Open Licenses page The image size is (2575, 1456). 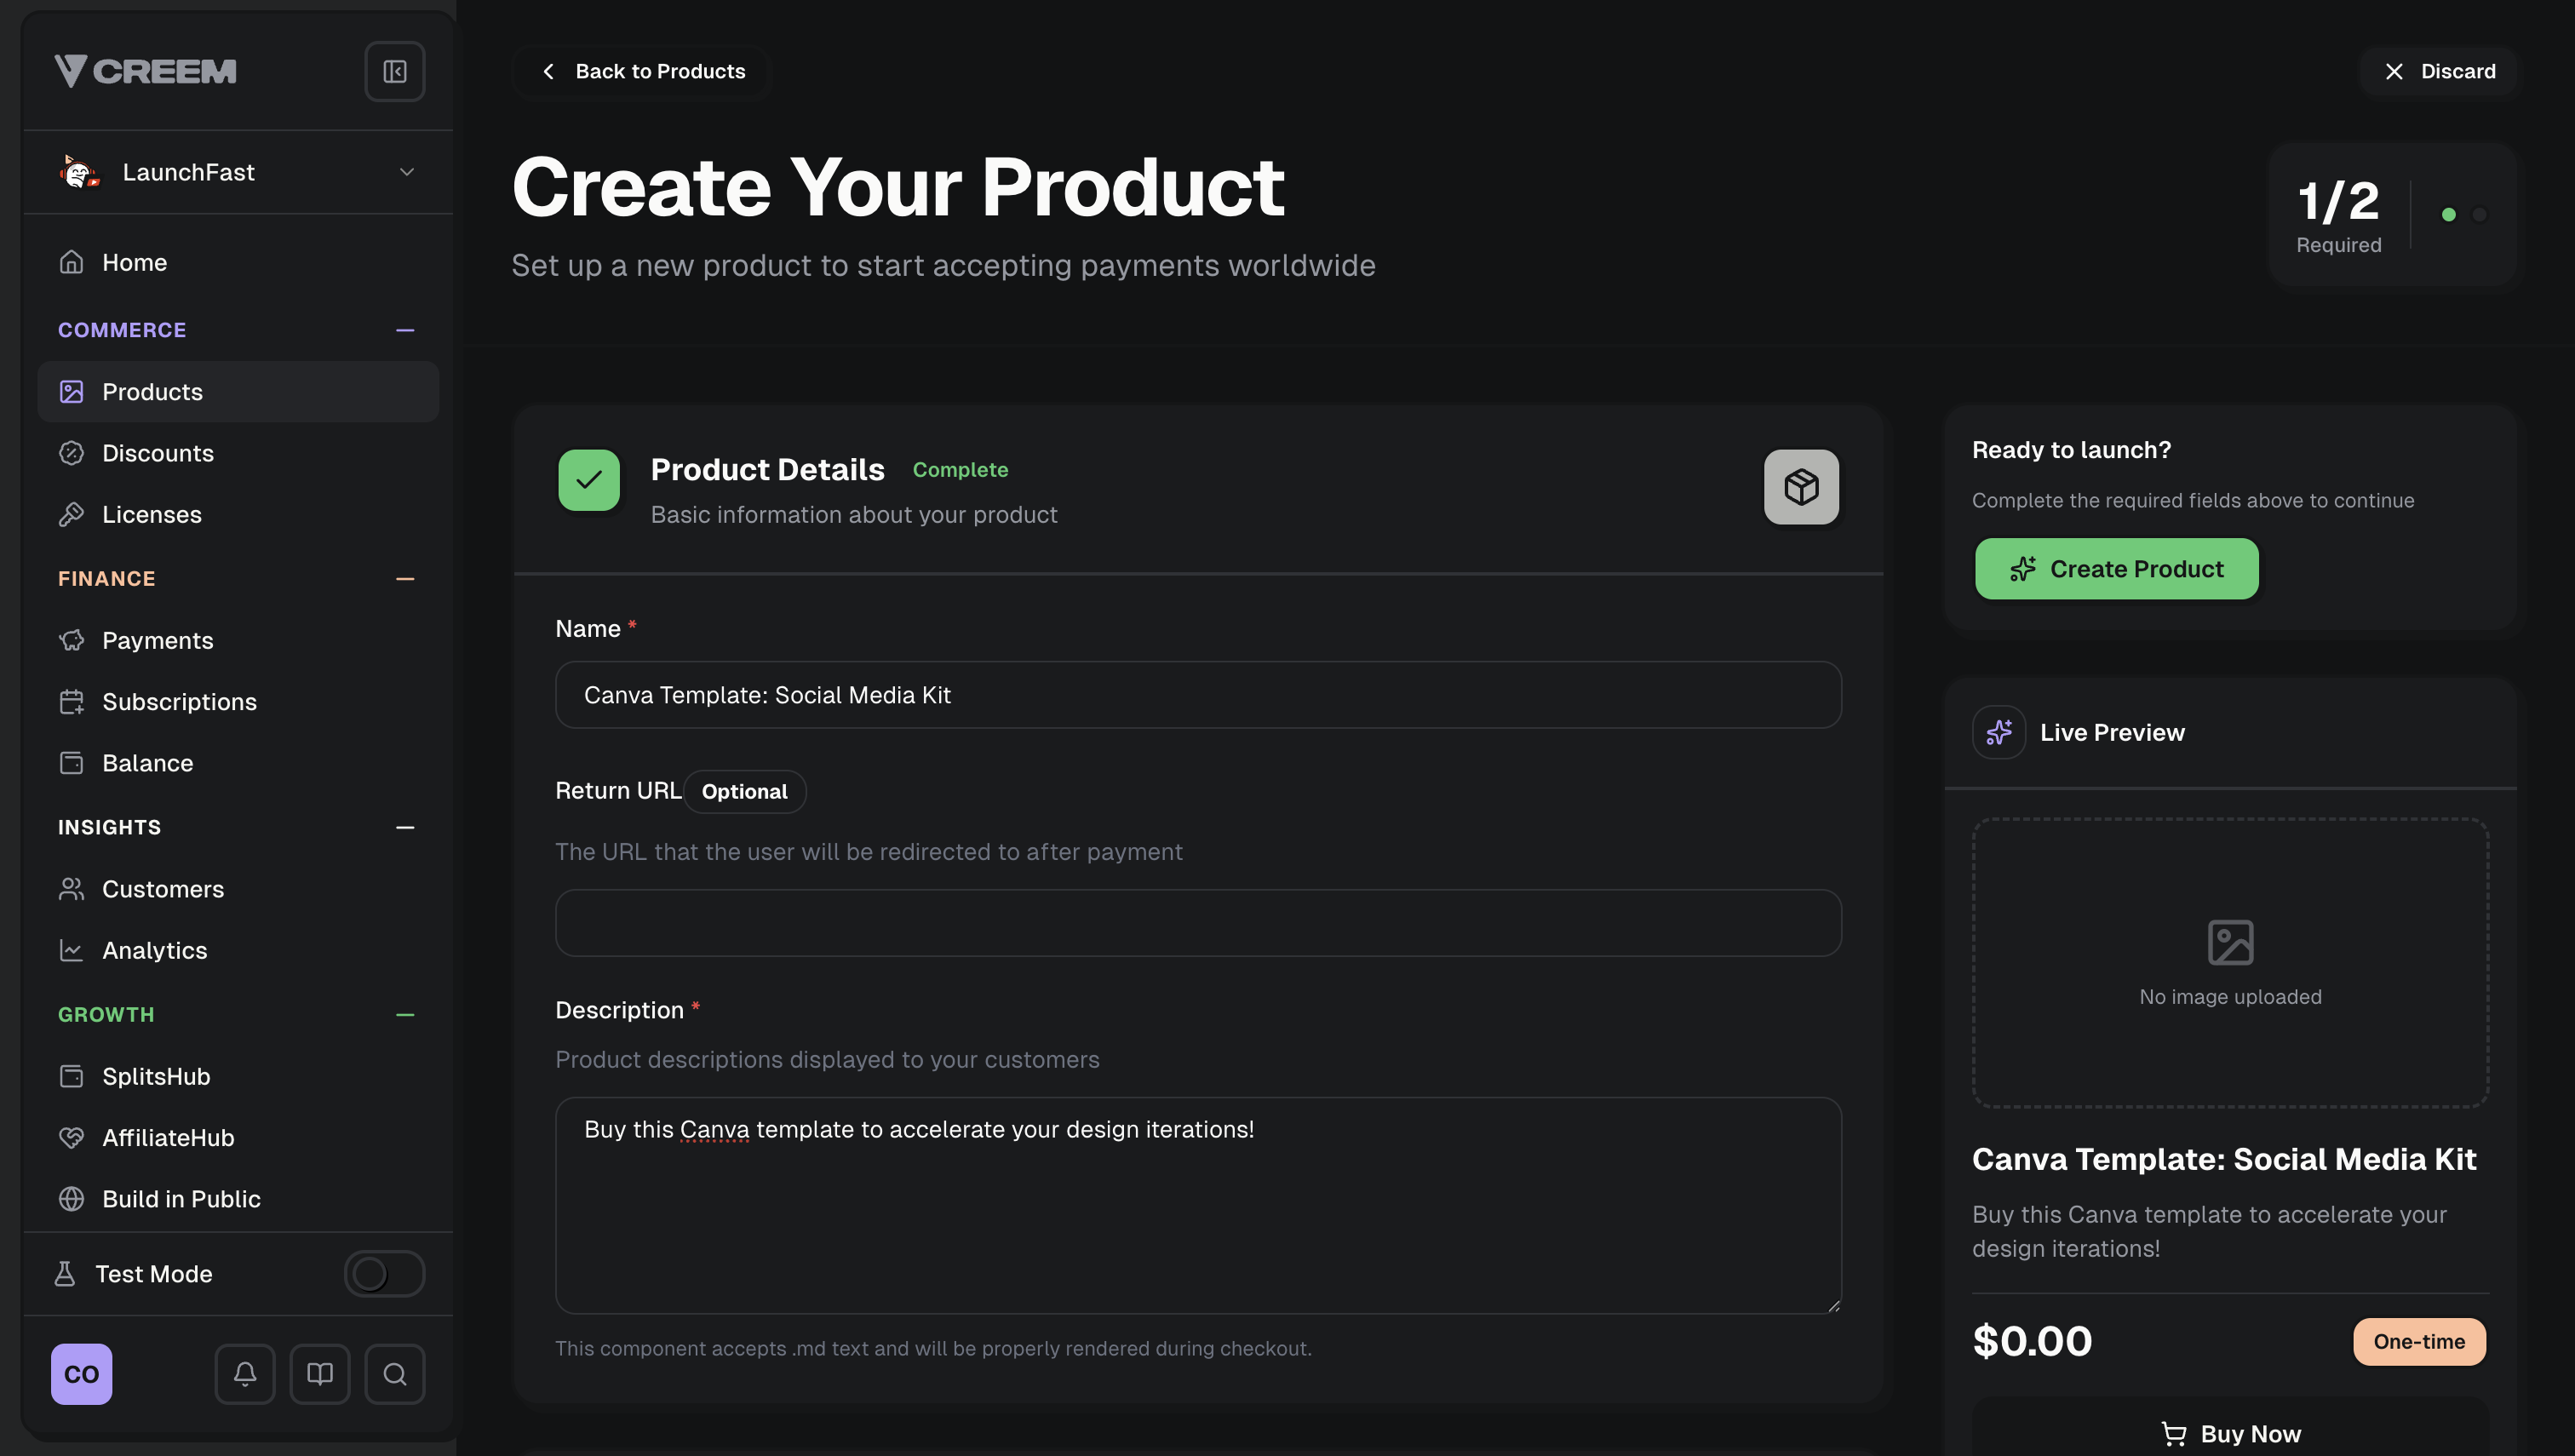point(238,514)
